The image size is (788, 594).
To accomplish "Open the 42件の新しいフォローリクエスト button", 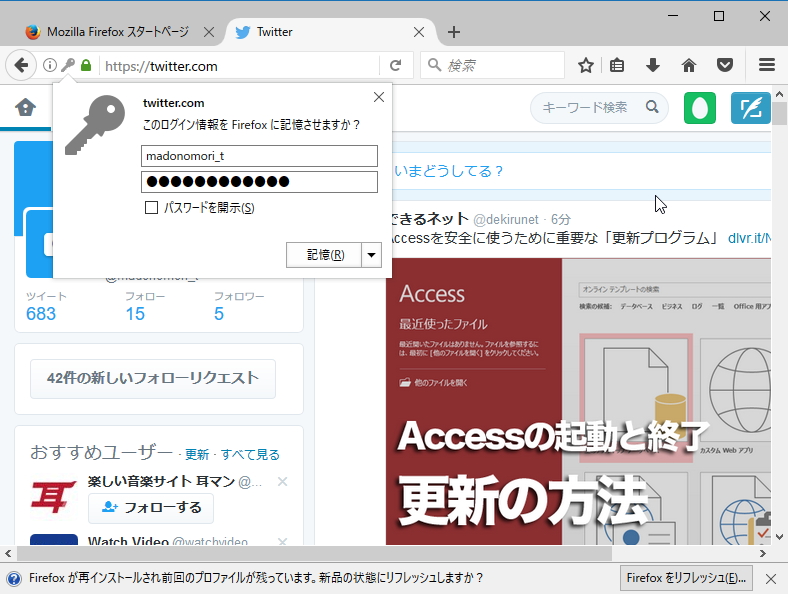I will (x=153, y=378).
